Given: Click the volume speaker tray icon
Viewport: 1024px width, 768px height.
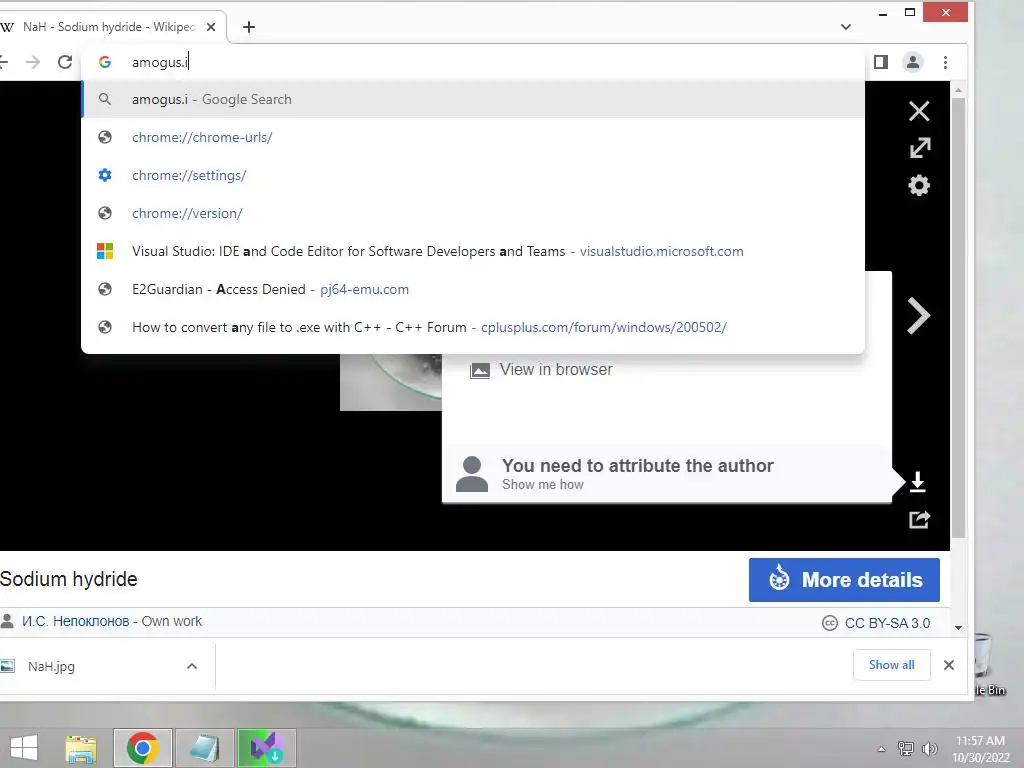Looking at the screenshot, I should tap(929, 749).
